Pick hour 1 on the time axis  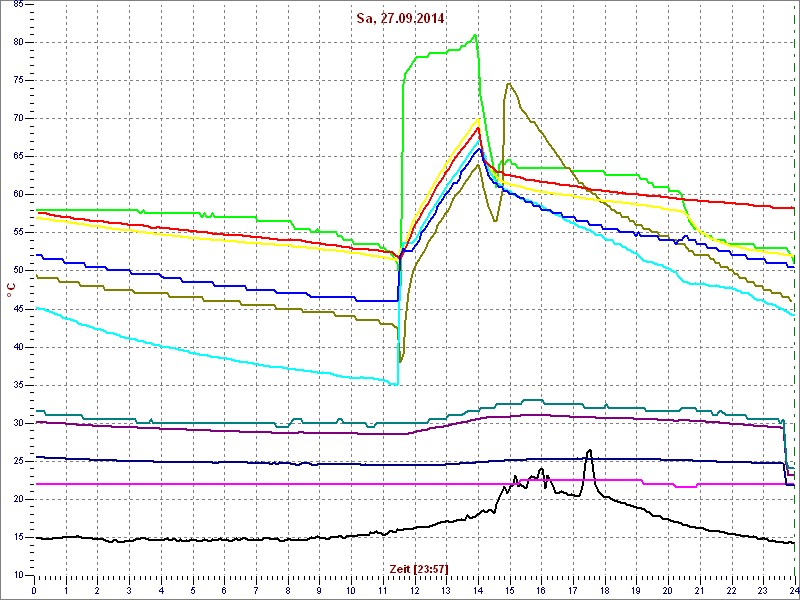(x=66, y=591)
